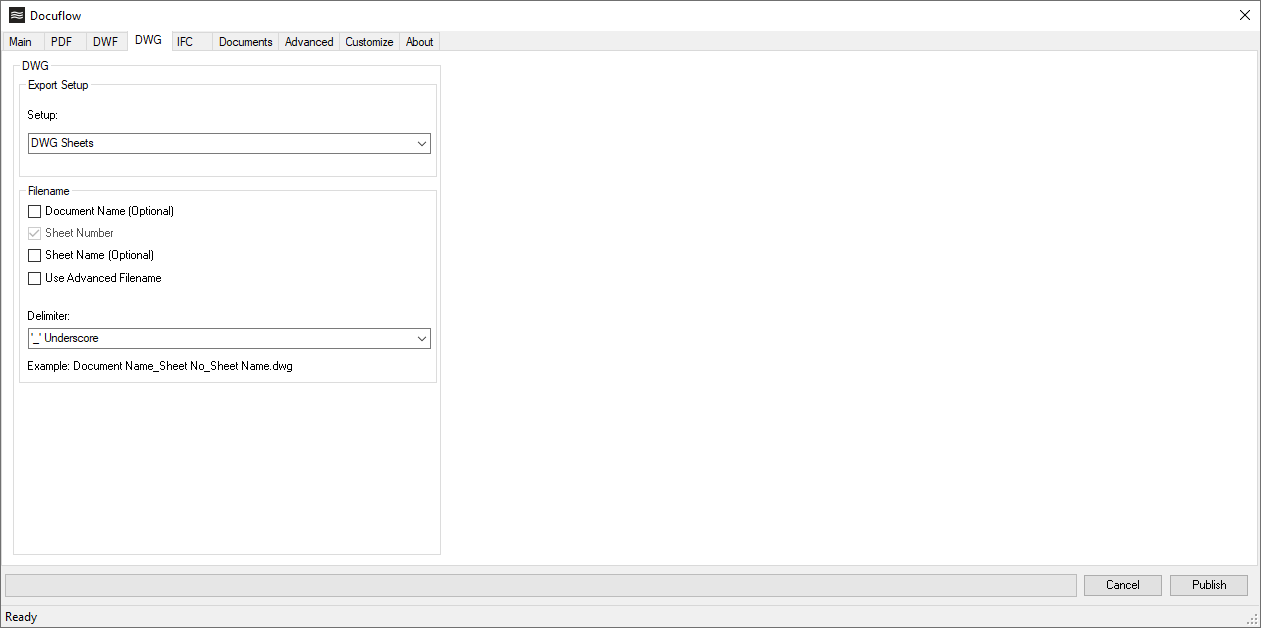This screenshot has width=1261, height=628.
Task: Click the Delimiter dropdown arrow
Action: [x=421, y=338]
